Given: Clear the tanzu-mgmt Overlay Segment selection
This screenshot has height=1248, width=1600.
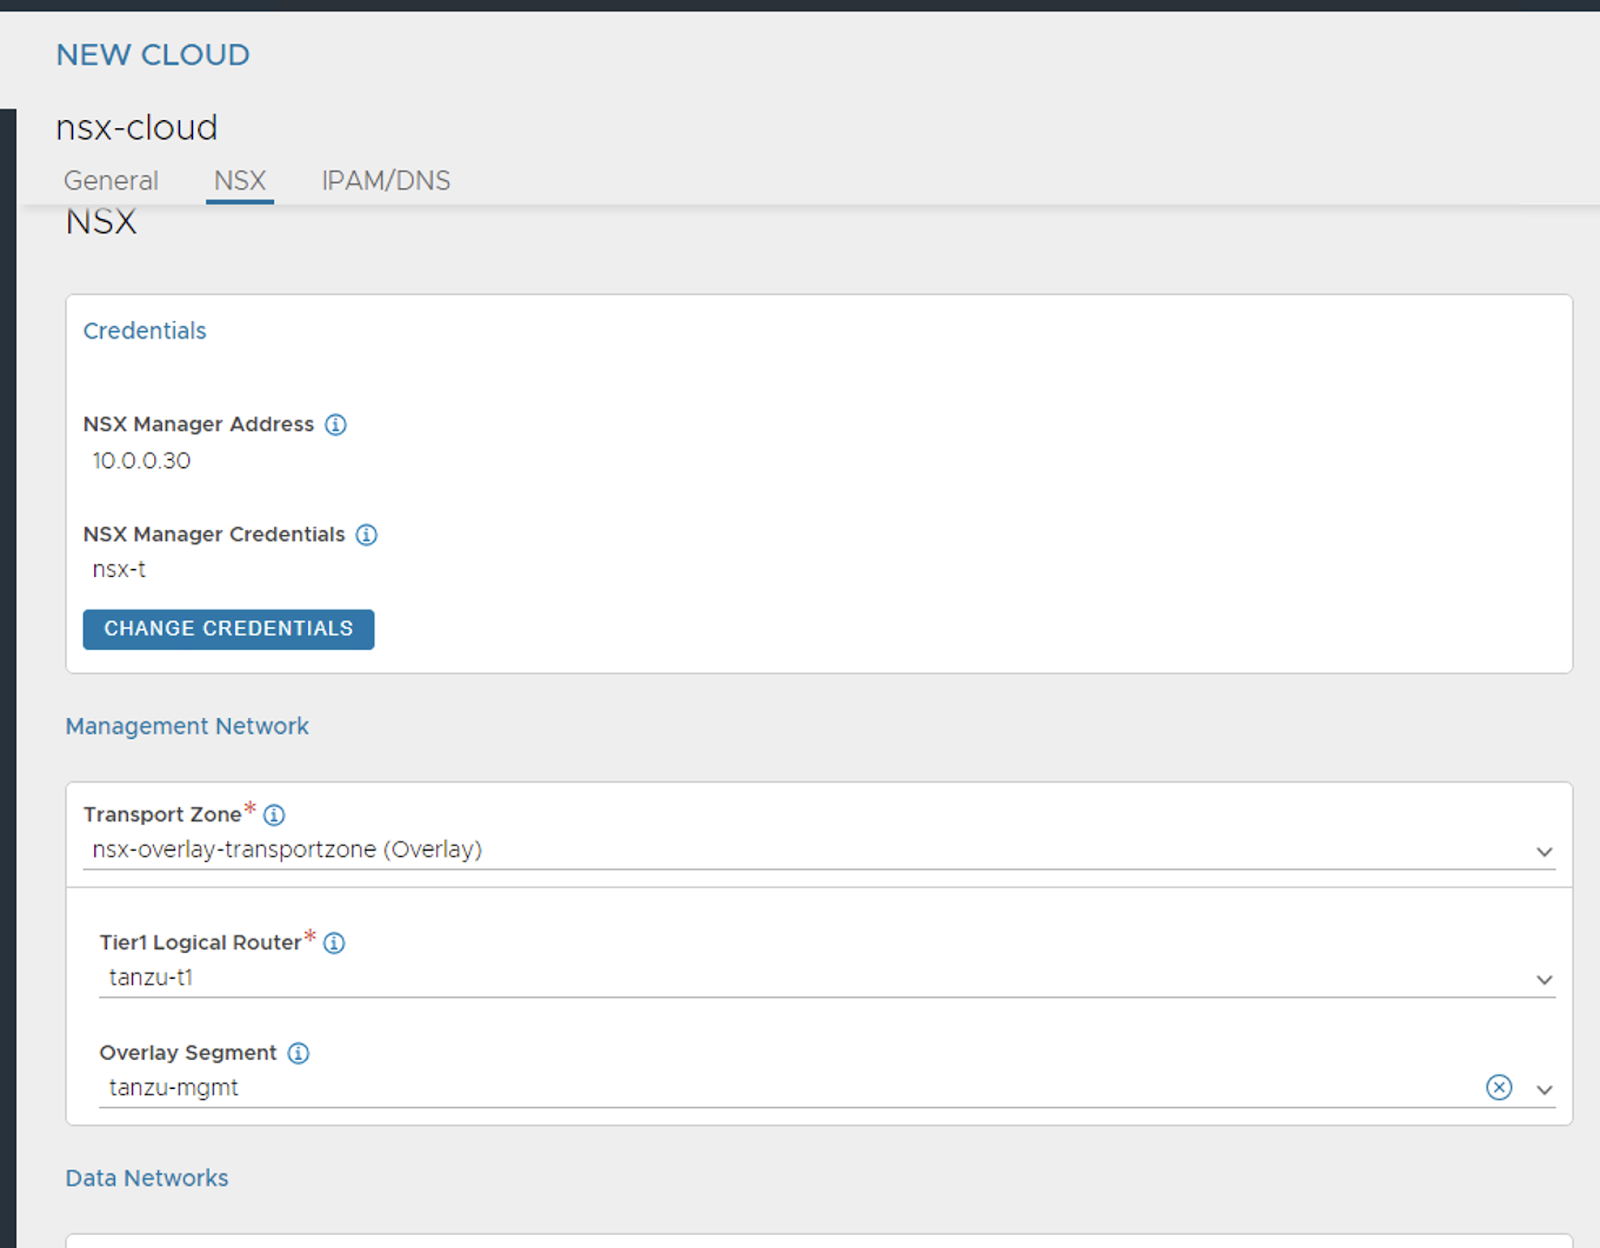Looking at the screenshot, I should 1499,1087.
